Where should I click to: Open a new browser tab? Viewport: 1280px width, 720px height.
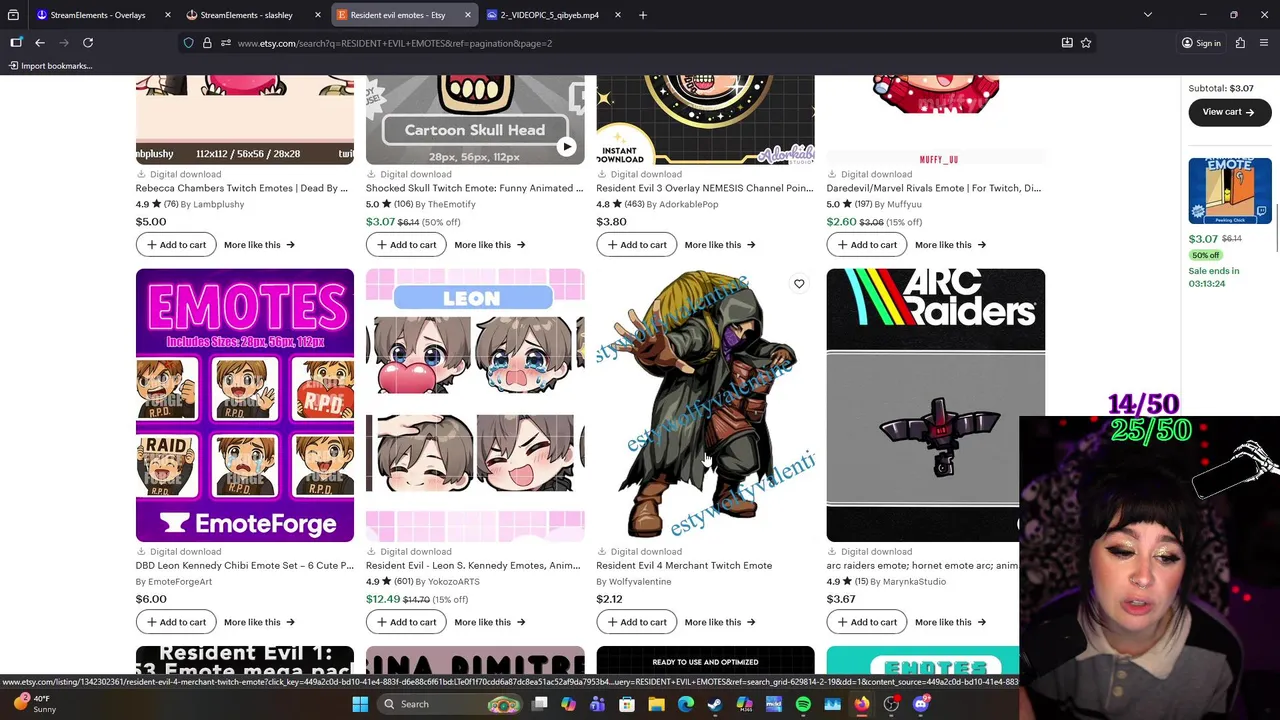[x=643, y=15]
